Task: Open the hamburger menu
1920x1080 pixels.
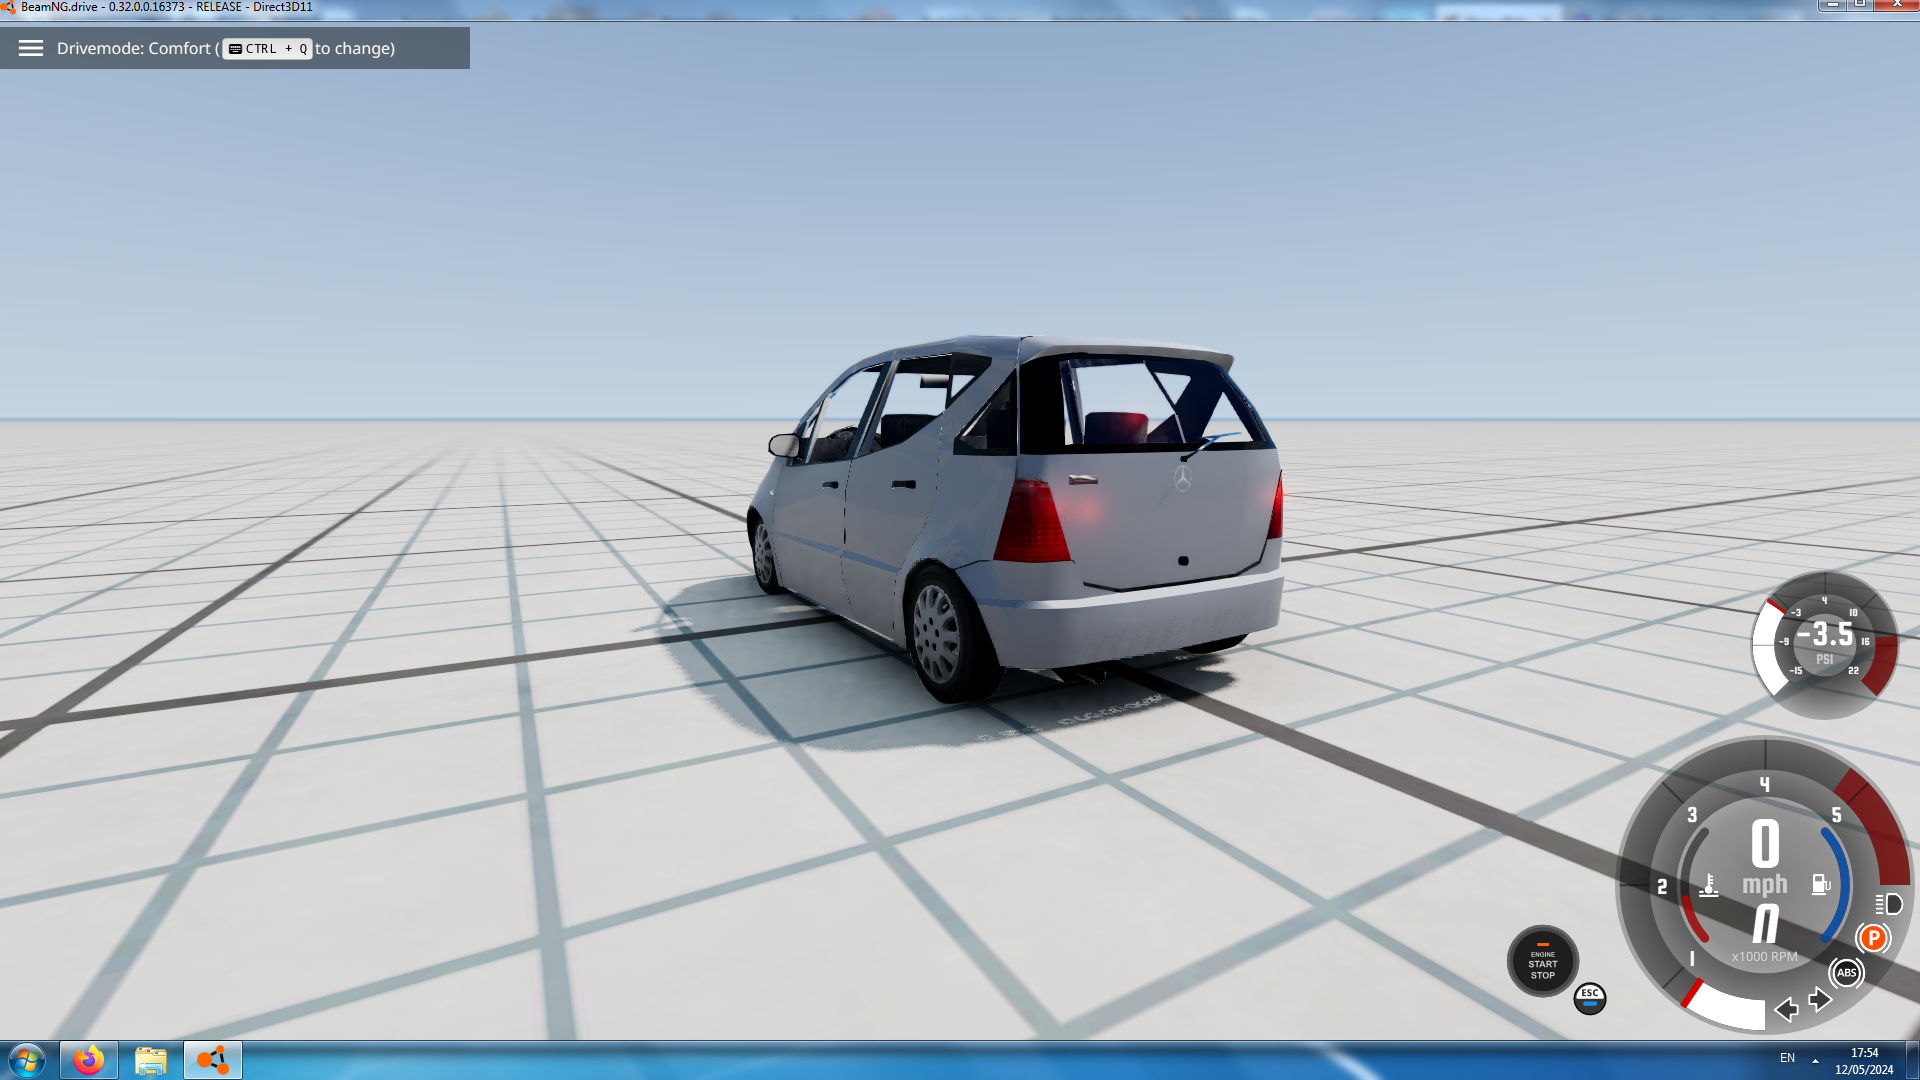Action: tap(31, 48)
